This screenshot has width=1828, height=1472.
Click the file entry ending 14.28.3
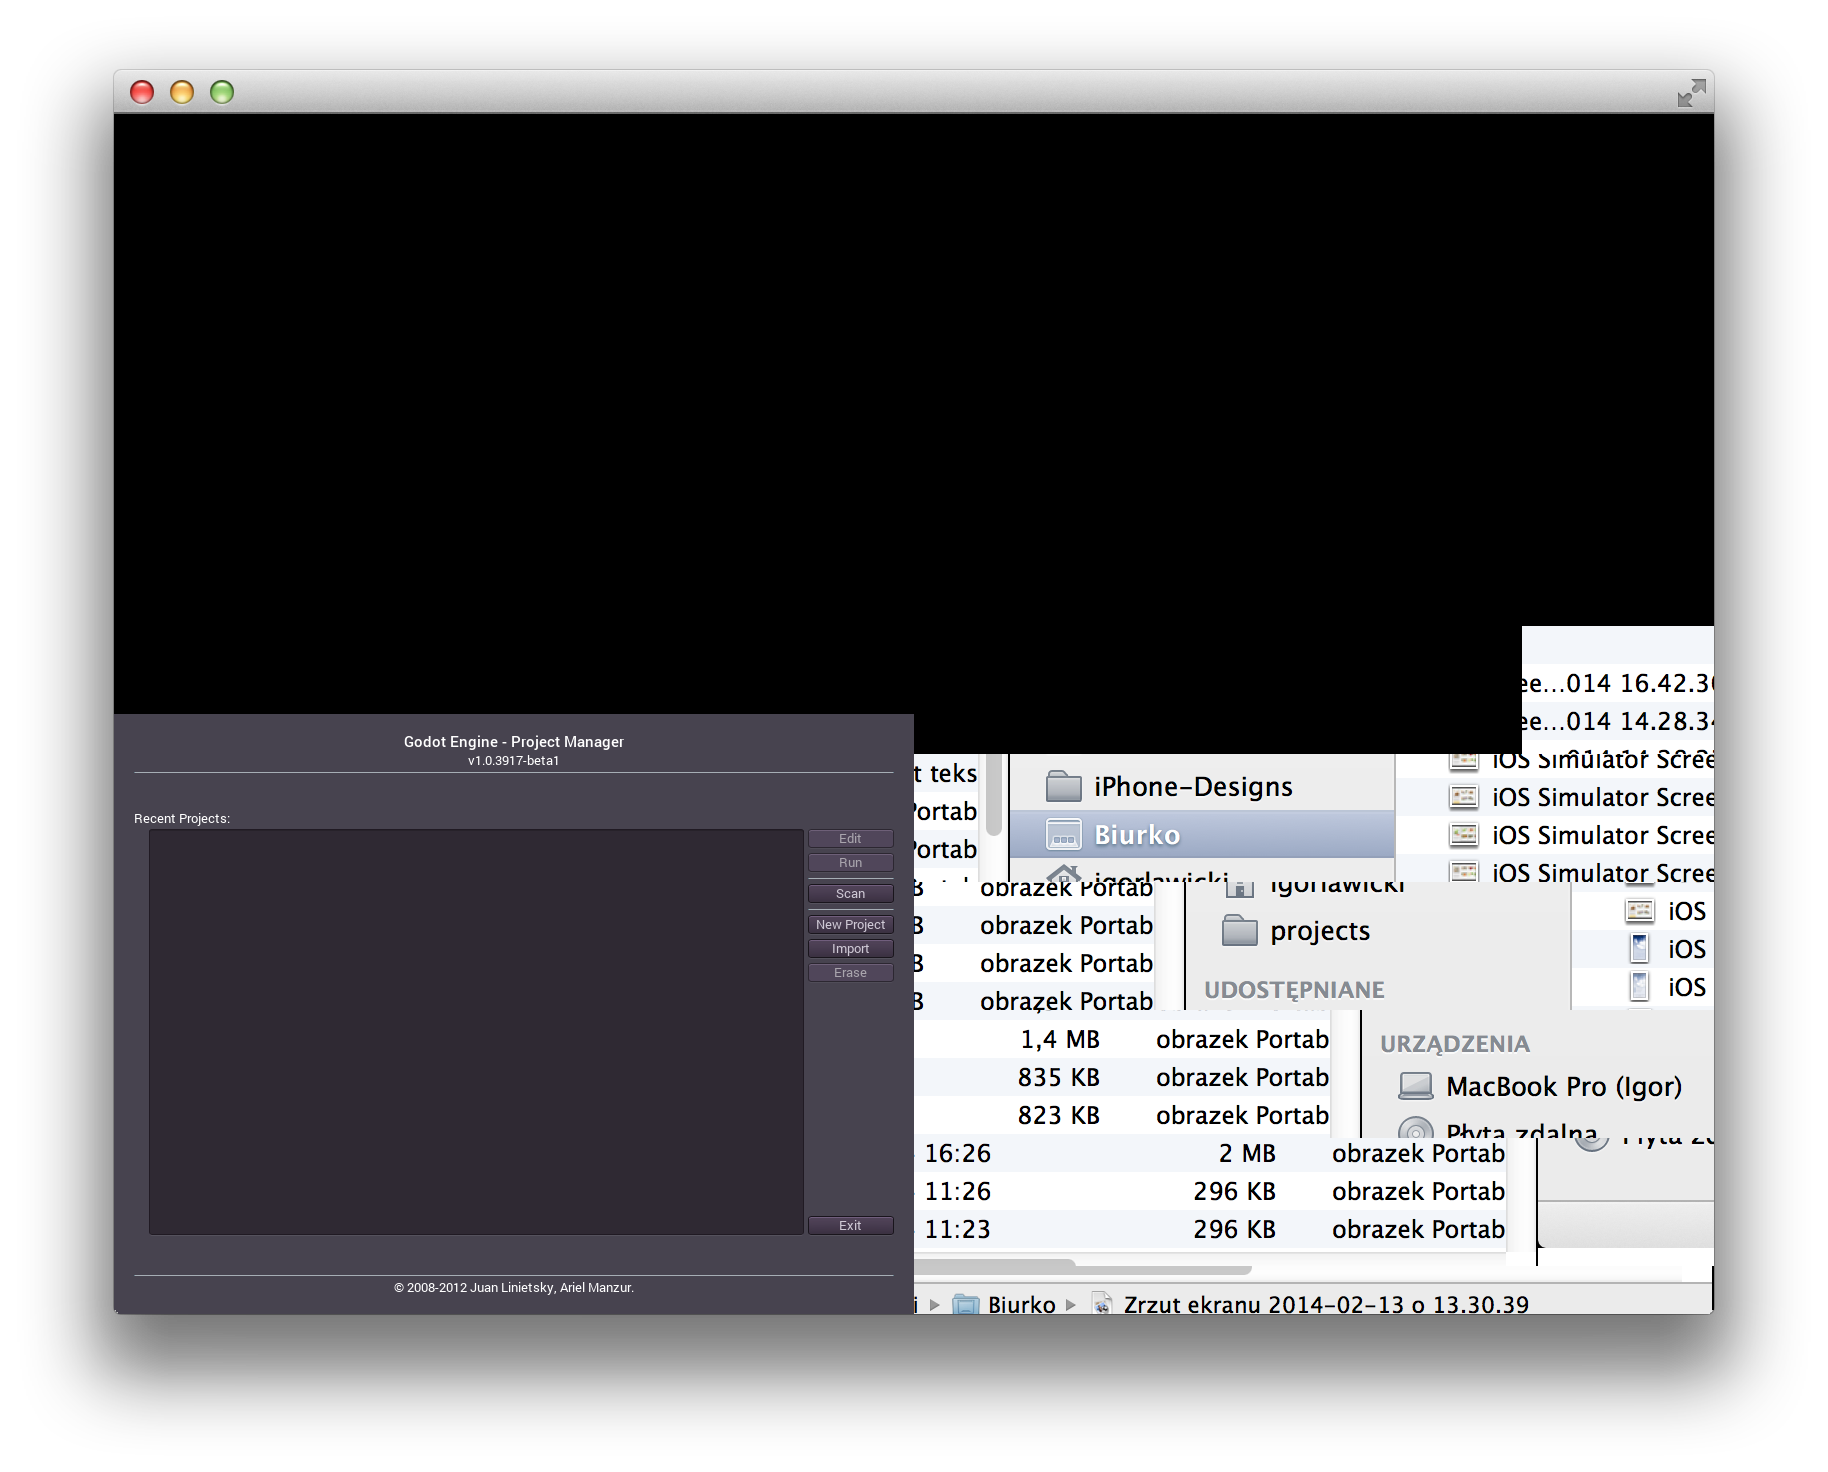[x=1617, y=721]
